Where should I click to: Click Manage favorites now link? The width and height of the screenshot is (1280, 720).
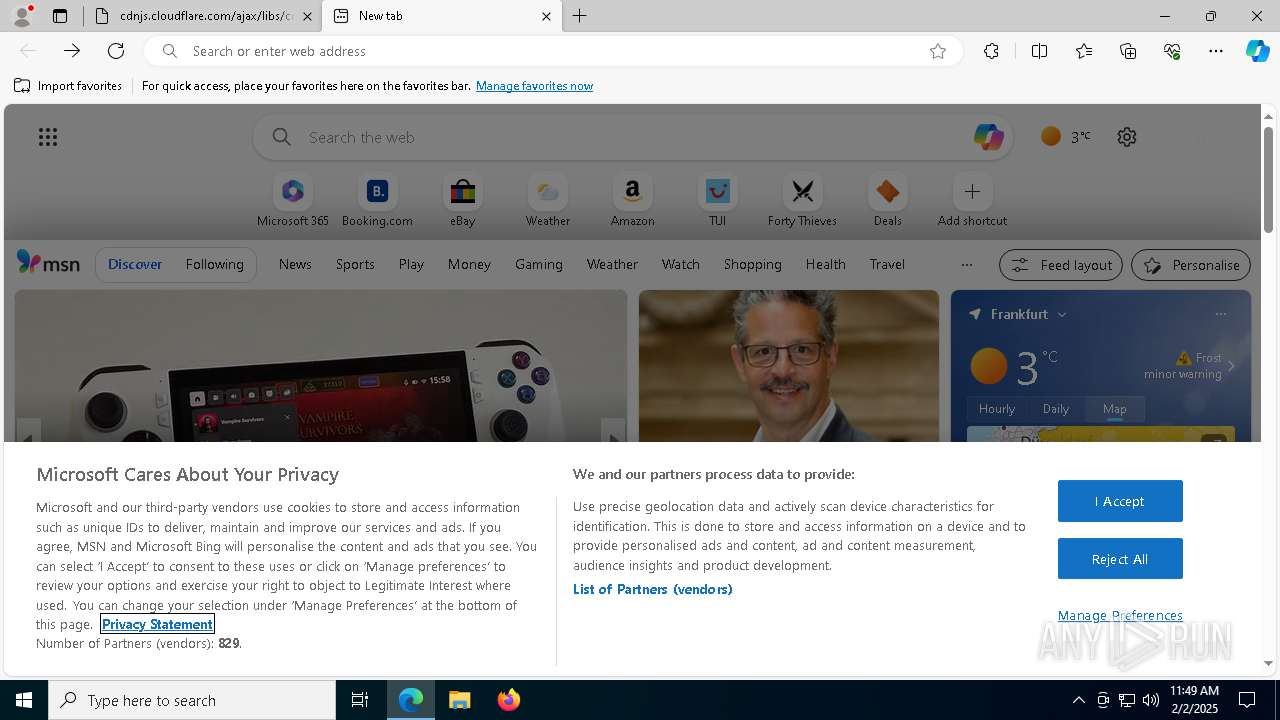534,86
